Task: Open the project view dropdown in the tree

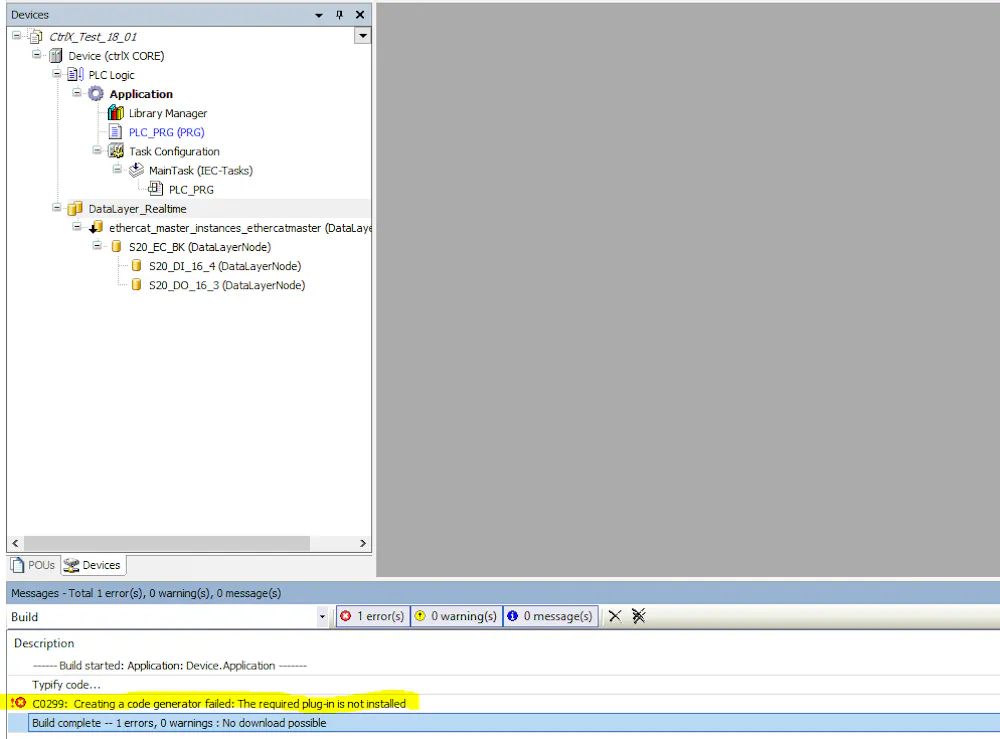Action: pos(362,36)
